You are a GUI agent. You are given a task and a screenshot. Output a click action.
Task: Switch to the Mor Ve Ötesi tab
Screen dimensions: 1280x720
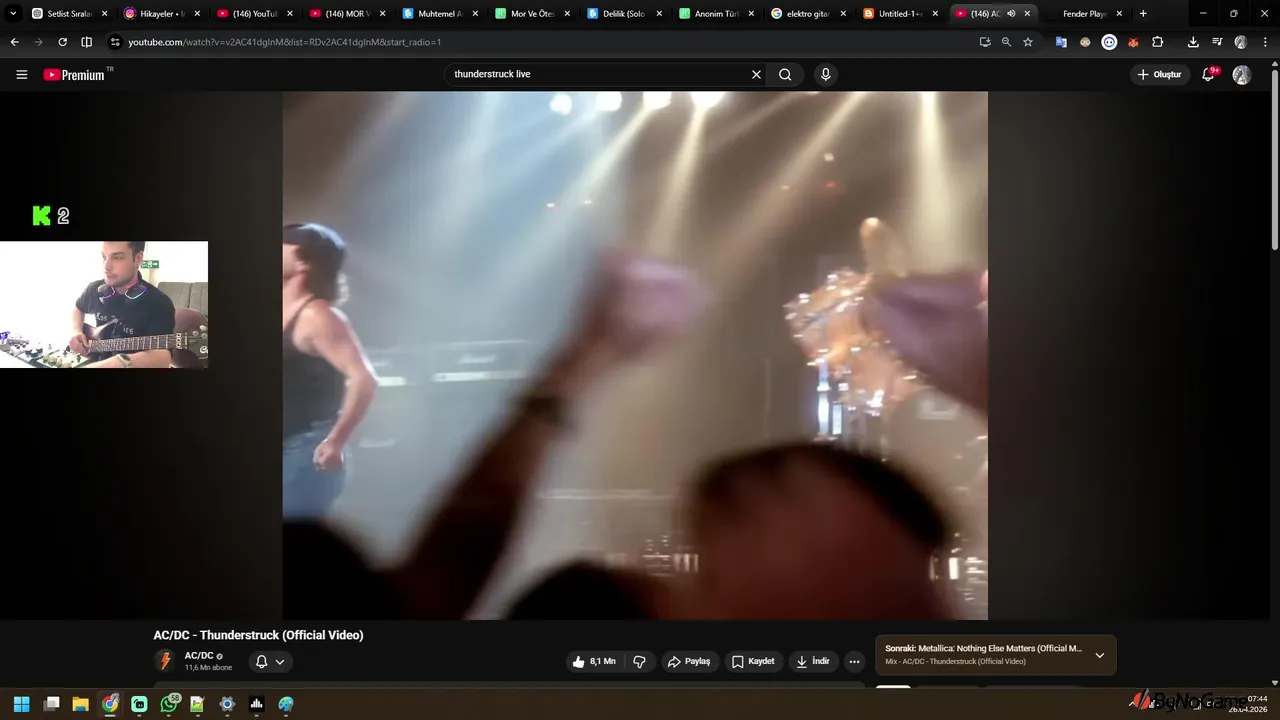click(x=531, y=14)
